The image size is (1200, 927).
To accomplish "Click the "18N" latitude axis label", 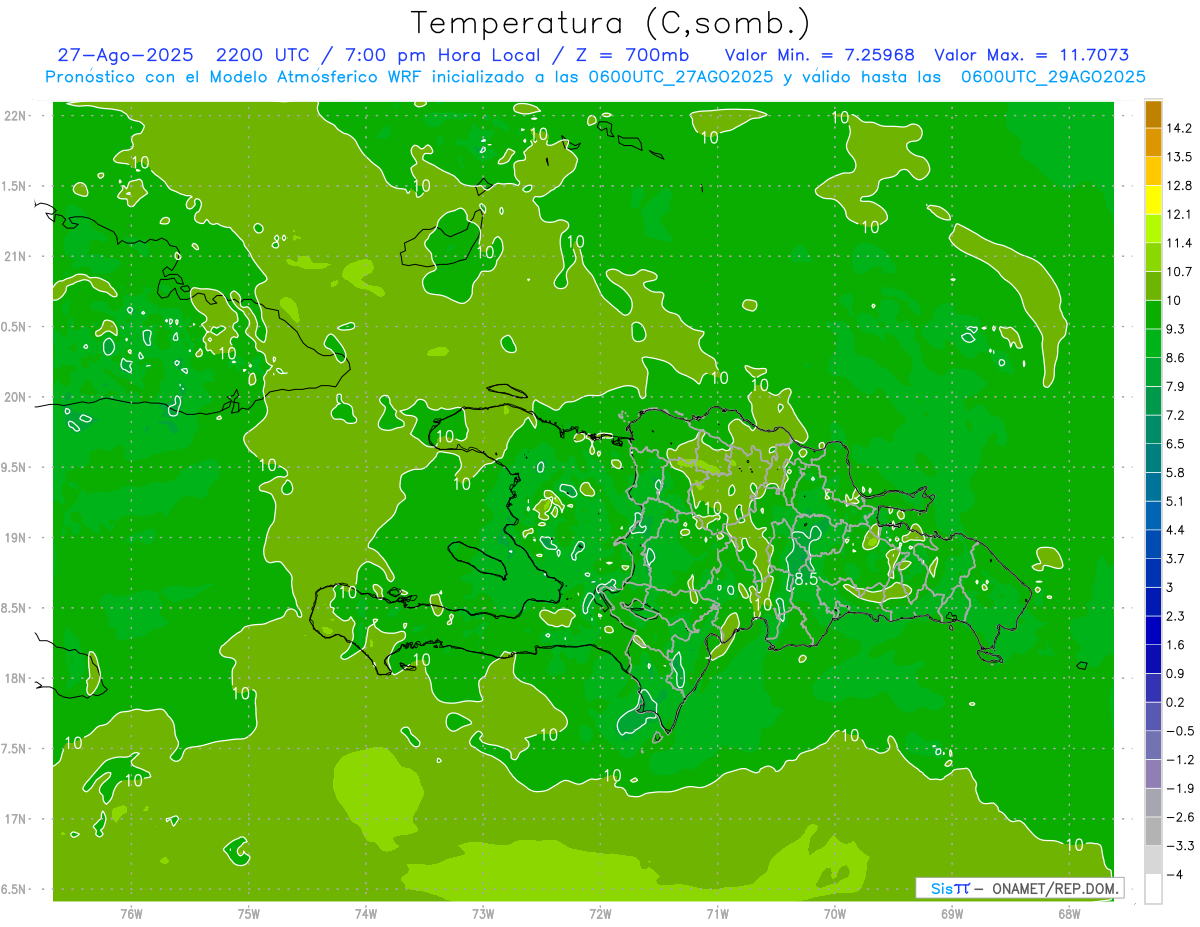I will click(15, 679).
